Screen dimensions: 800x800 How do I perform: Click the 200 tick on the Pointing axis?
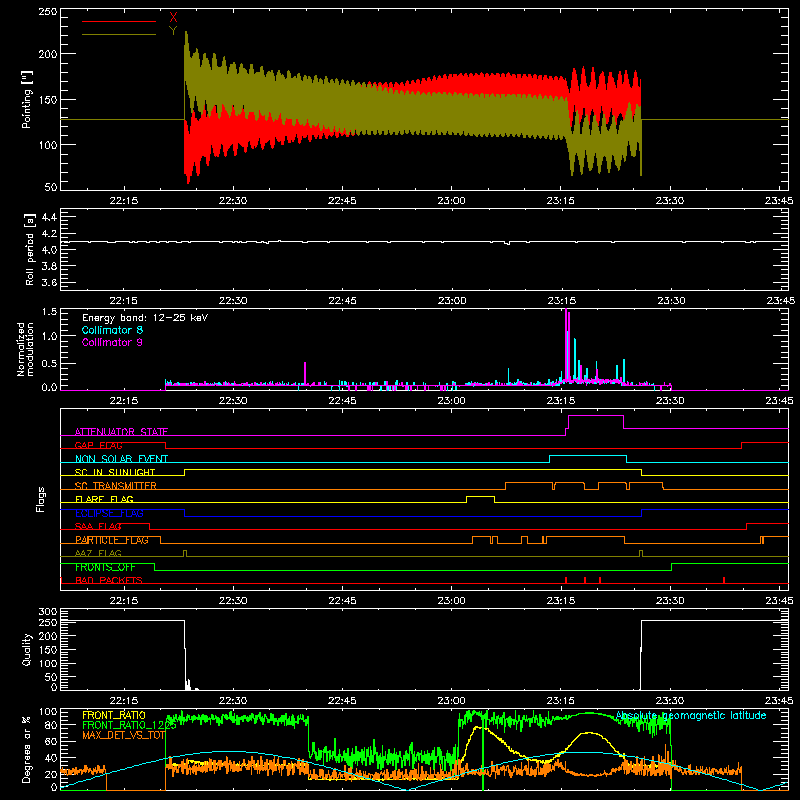(x=48, y=54)
